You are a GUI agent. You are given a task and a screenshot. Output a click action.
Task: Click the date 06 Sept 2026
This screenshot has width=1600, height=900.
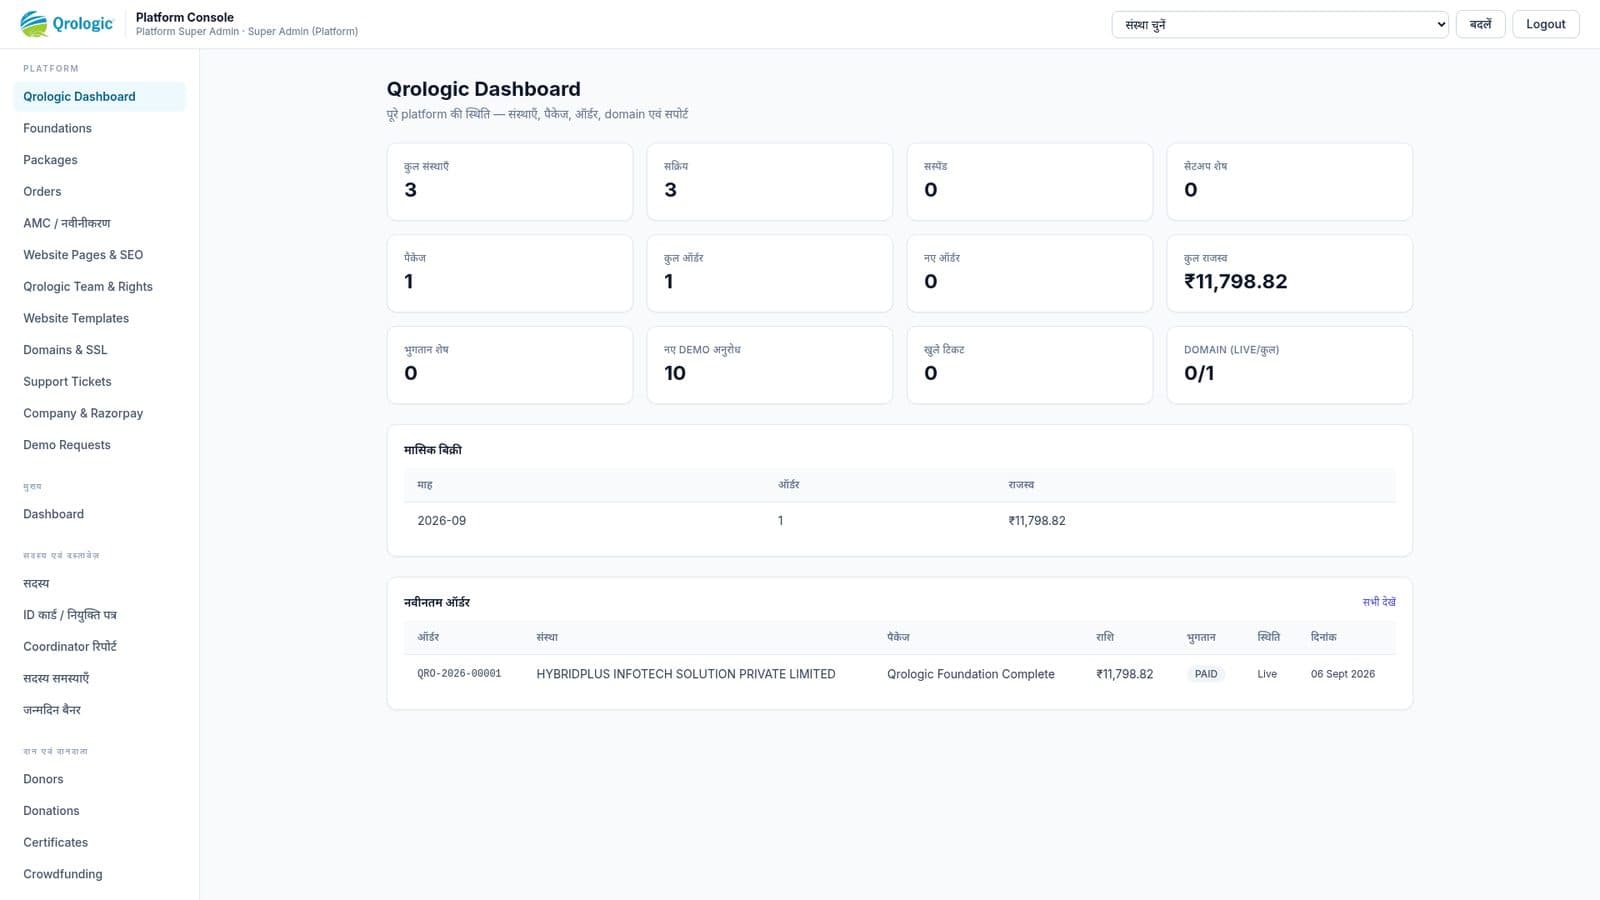coord(1342,674)
